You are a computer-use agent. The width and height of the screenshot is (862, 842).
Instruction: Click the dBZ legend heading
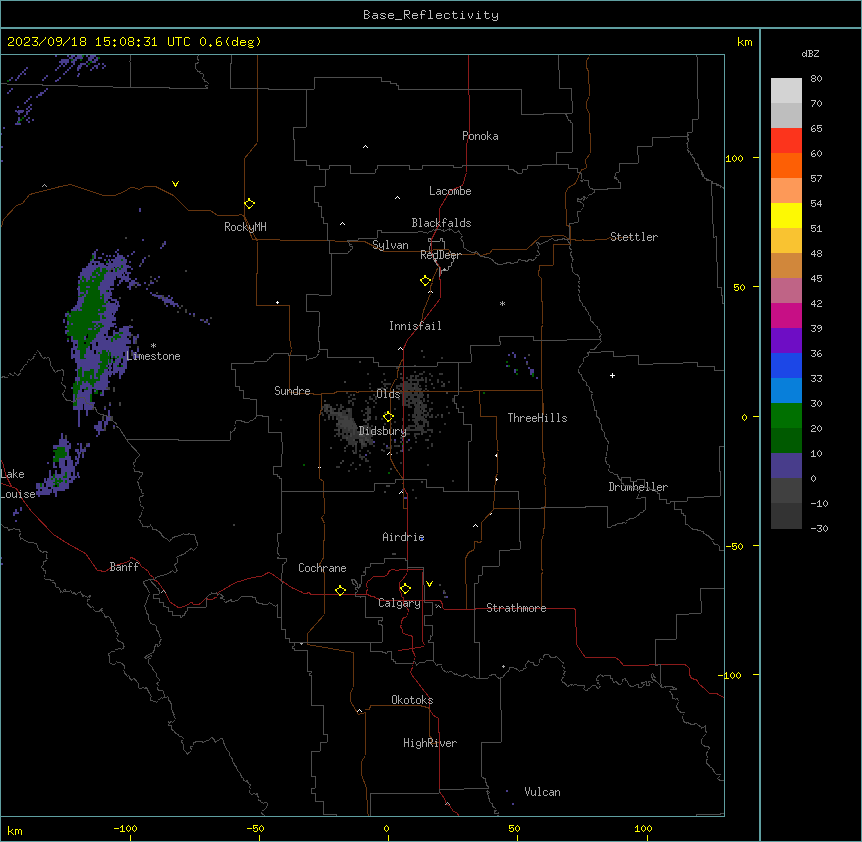click(x=810, y=54)
